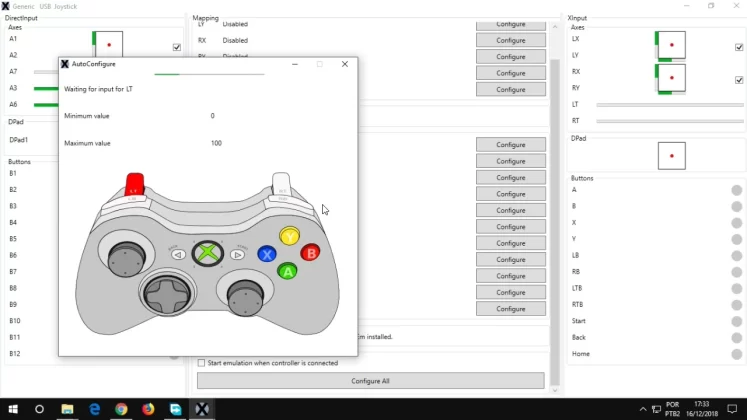Viewport: 747px width, 420px height.
Task: Click the DirectInput A1 axis indicator box
Action: 109,44
